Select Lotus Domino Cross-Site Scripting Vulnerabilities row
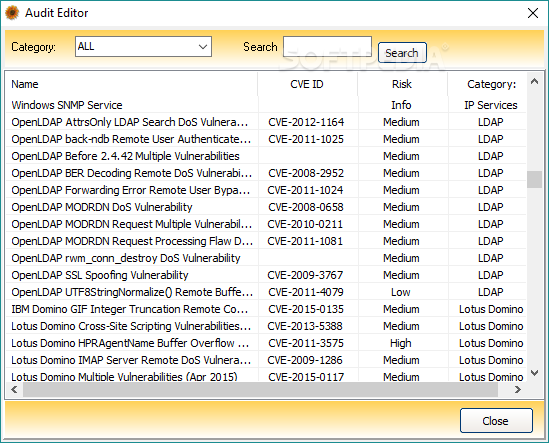This screenshot has width=549, height=443. [x=266, y=326]
